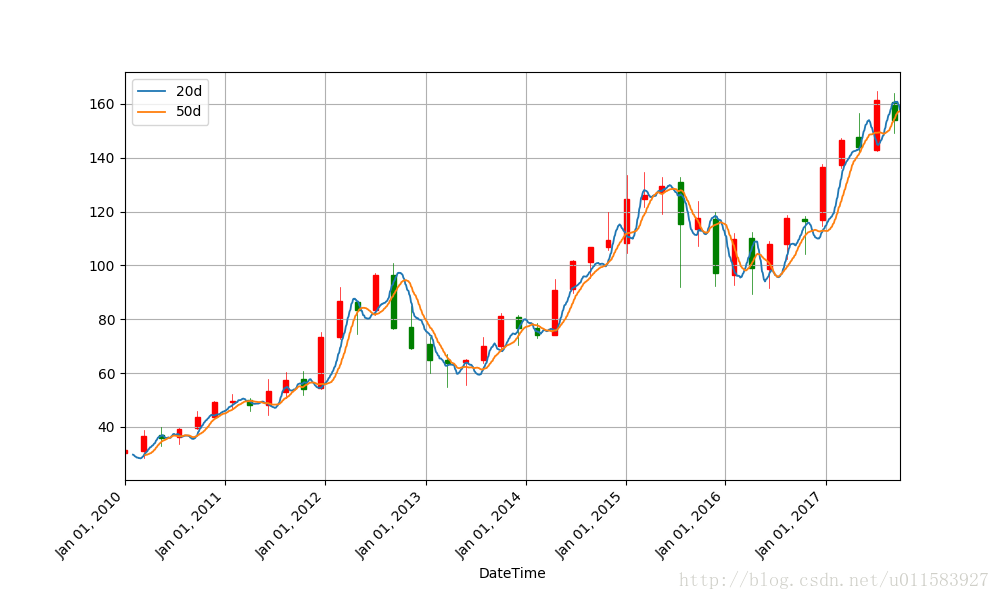Screen dimensions: 1000x600
Task: Click the 40 y-axis tick label
Action: (x=107, y=427)
